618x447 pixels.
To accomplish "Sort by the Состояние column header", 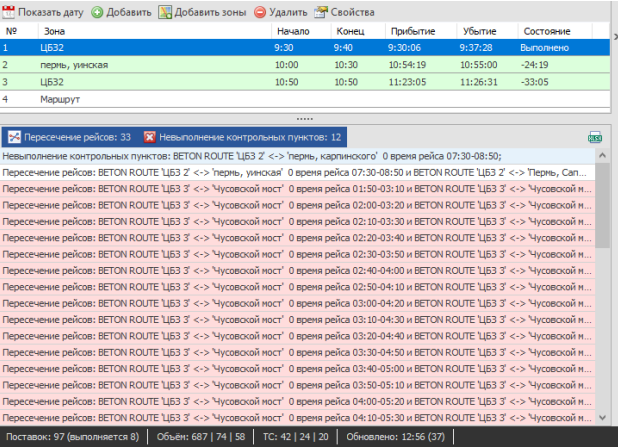I will point(546,31).
